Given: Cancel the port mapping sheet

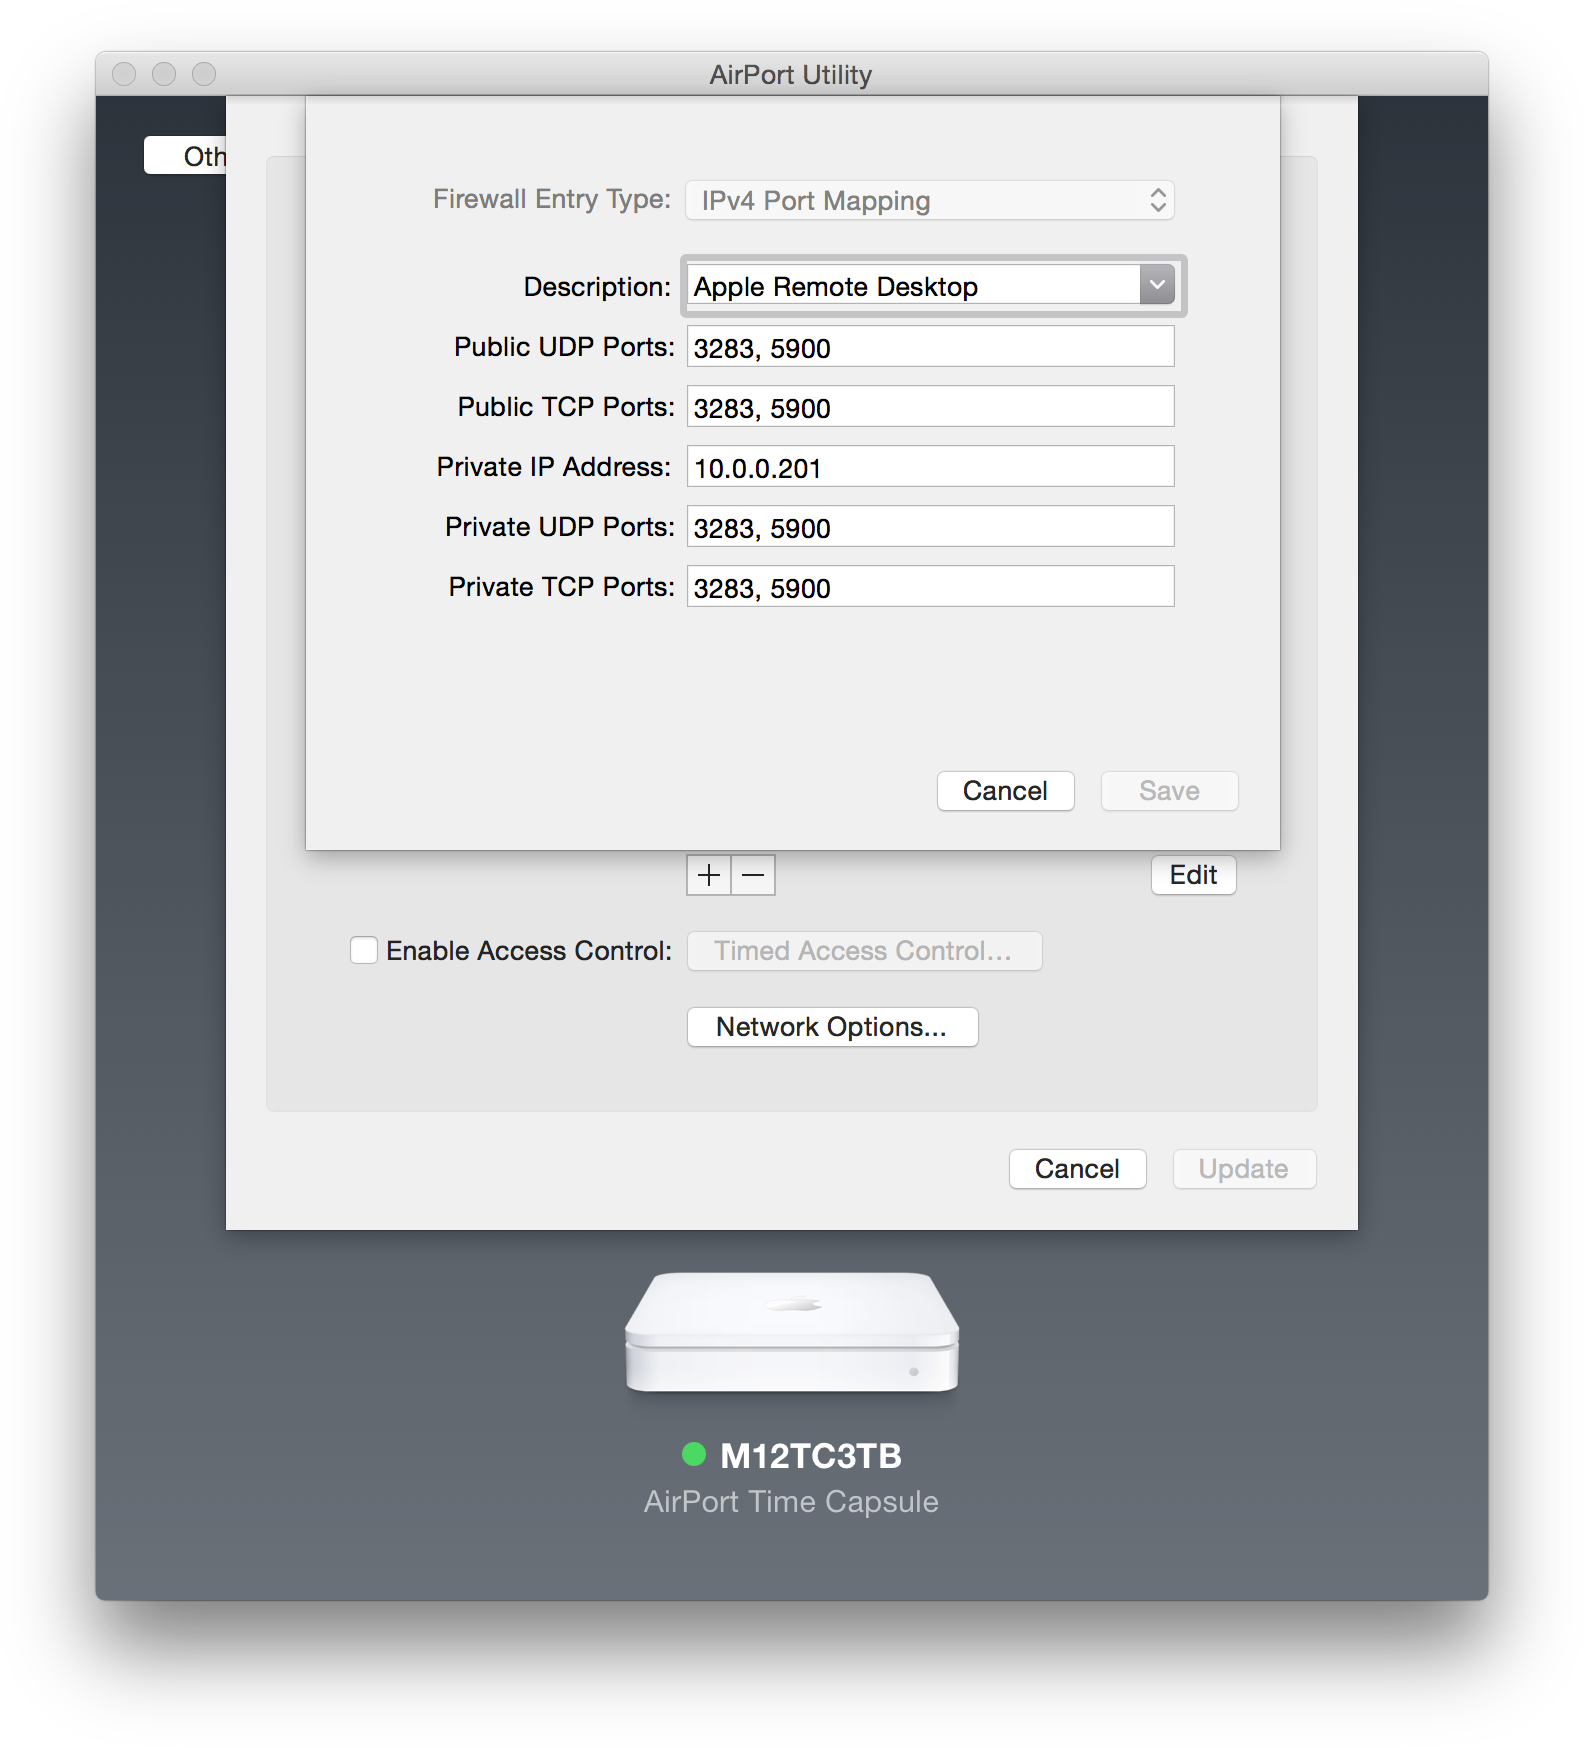Looking at the screenshot, I should [1005, 791].
